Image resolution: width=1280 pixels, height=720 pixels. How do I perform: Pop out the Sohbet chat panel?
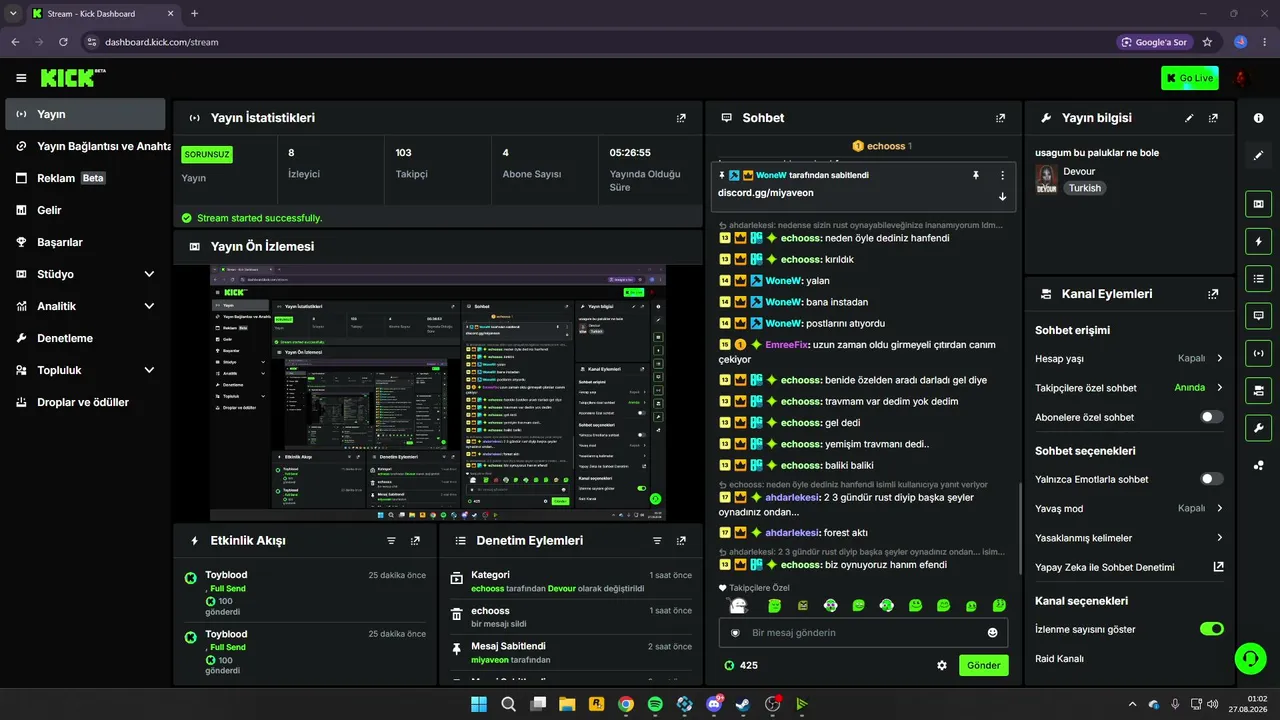[x=1000, y=118]
